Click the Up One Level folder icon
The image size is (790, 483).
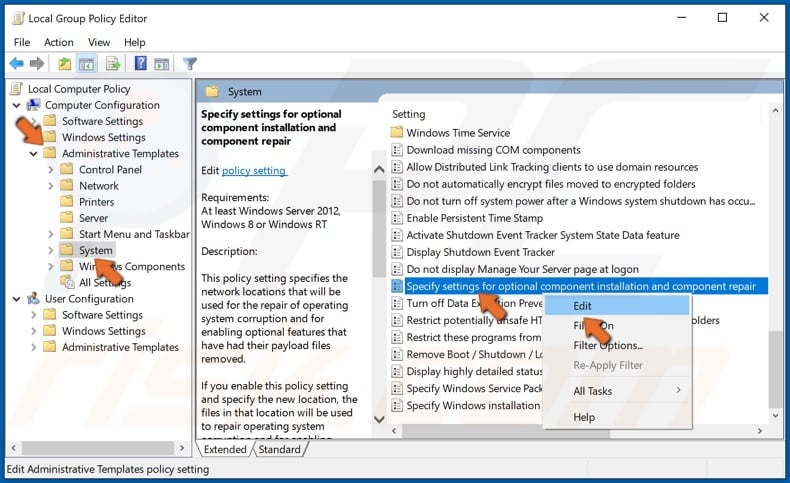[x=64, y=63]
